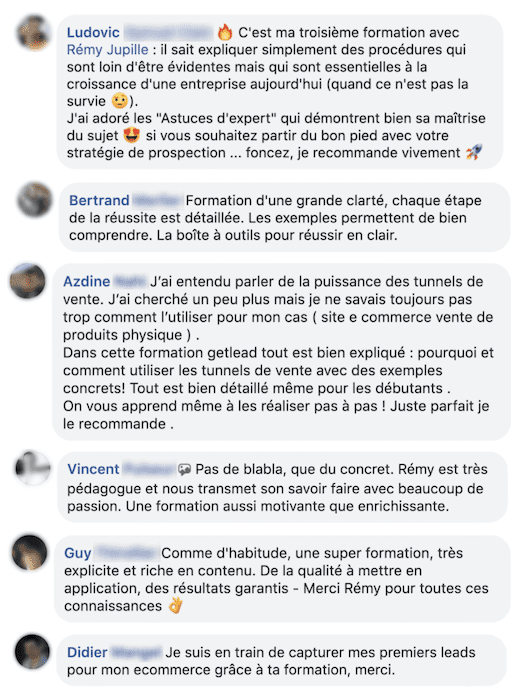Open Didier's profile avatar
This screenshot has width=527, height=700.
[32, 651]
